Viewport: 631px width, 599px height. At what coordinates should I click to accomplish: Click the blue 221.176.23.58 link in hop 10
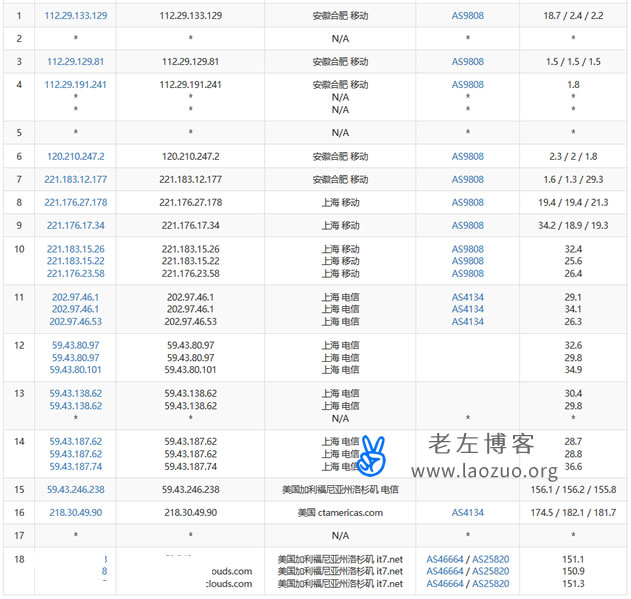pos(76,273)
